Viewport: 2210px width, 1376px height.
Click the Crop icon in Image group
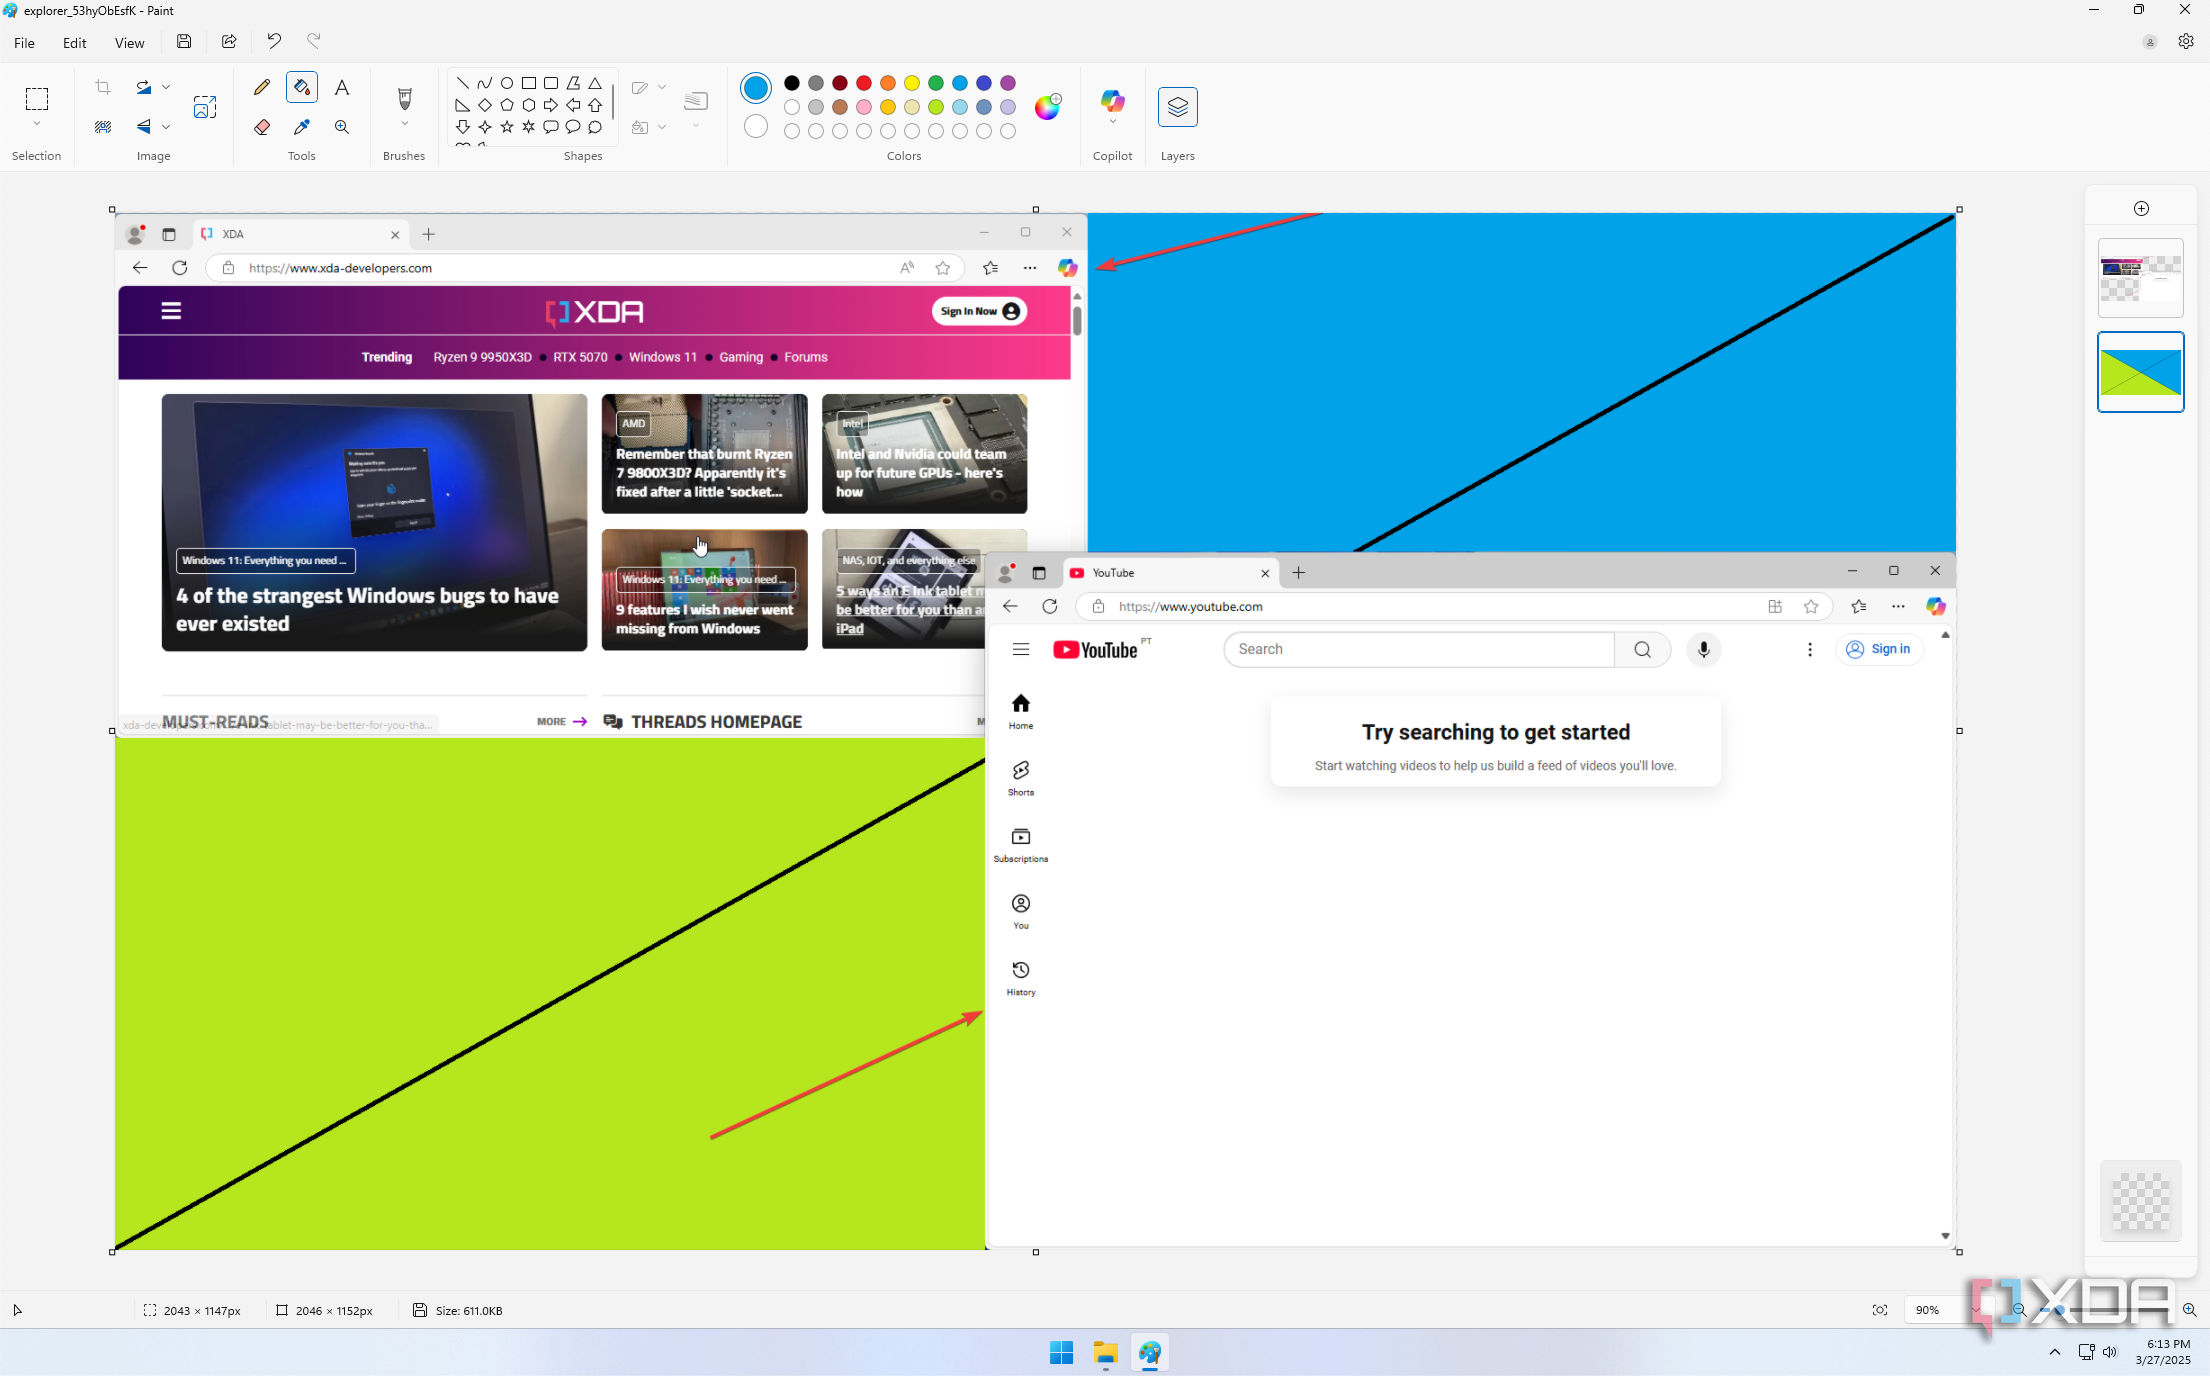(103, 87)
